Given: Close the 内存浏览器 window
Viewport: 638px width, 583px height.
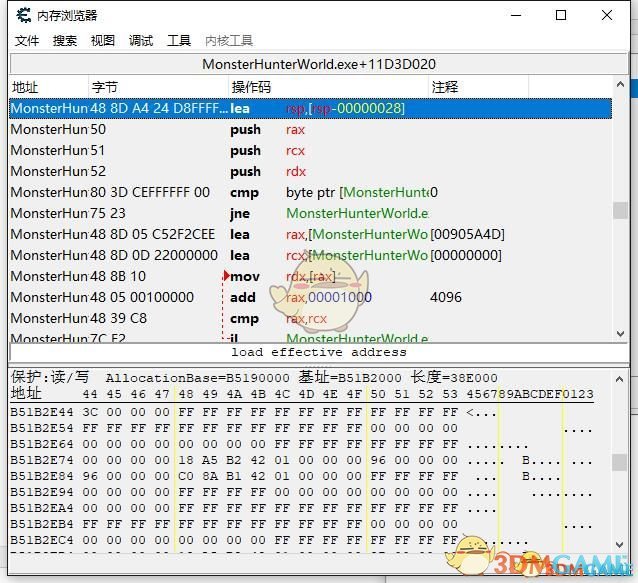Looking at the screenshot, I should [607, 15].
